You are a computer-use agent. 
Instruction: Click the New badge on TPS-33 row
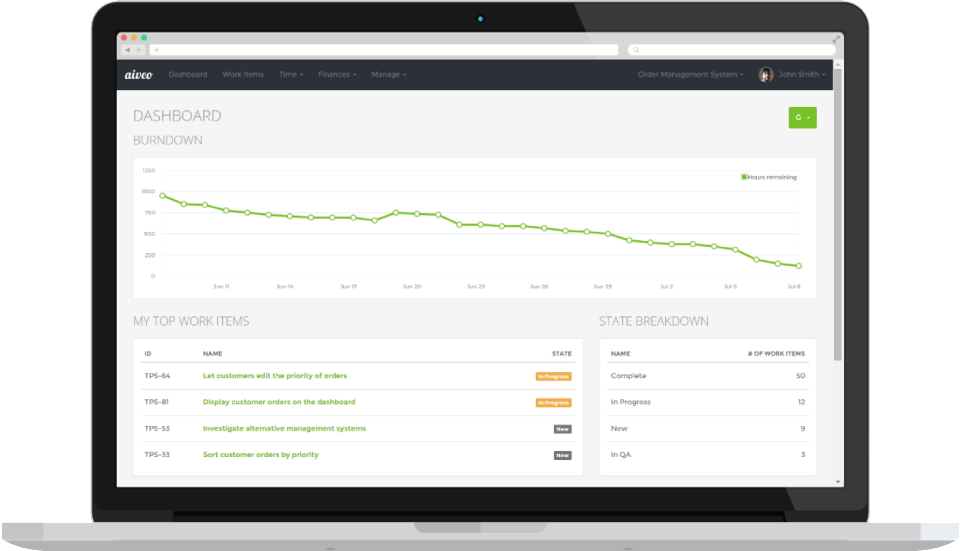[563, 455]
